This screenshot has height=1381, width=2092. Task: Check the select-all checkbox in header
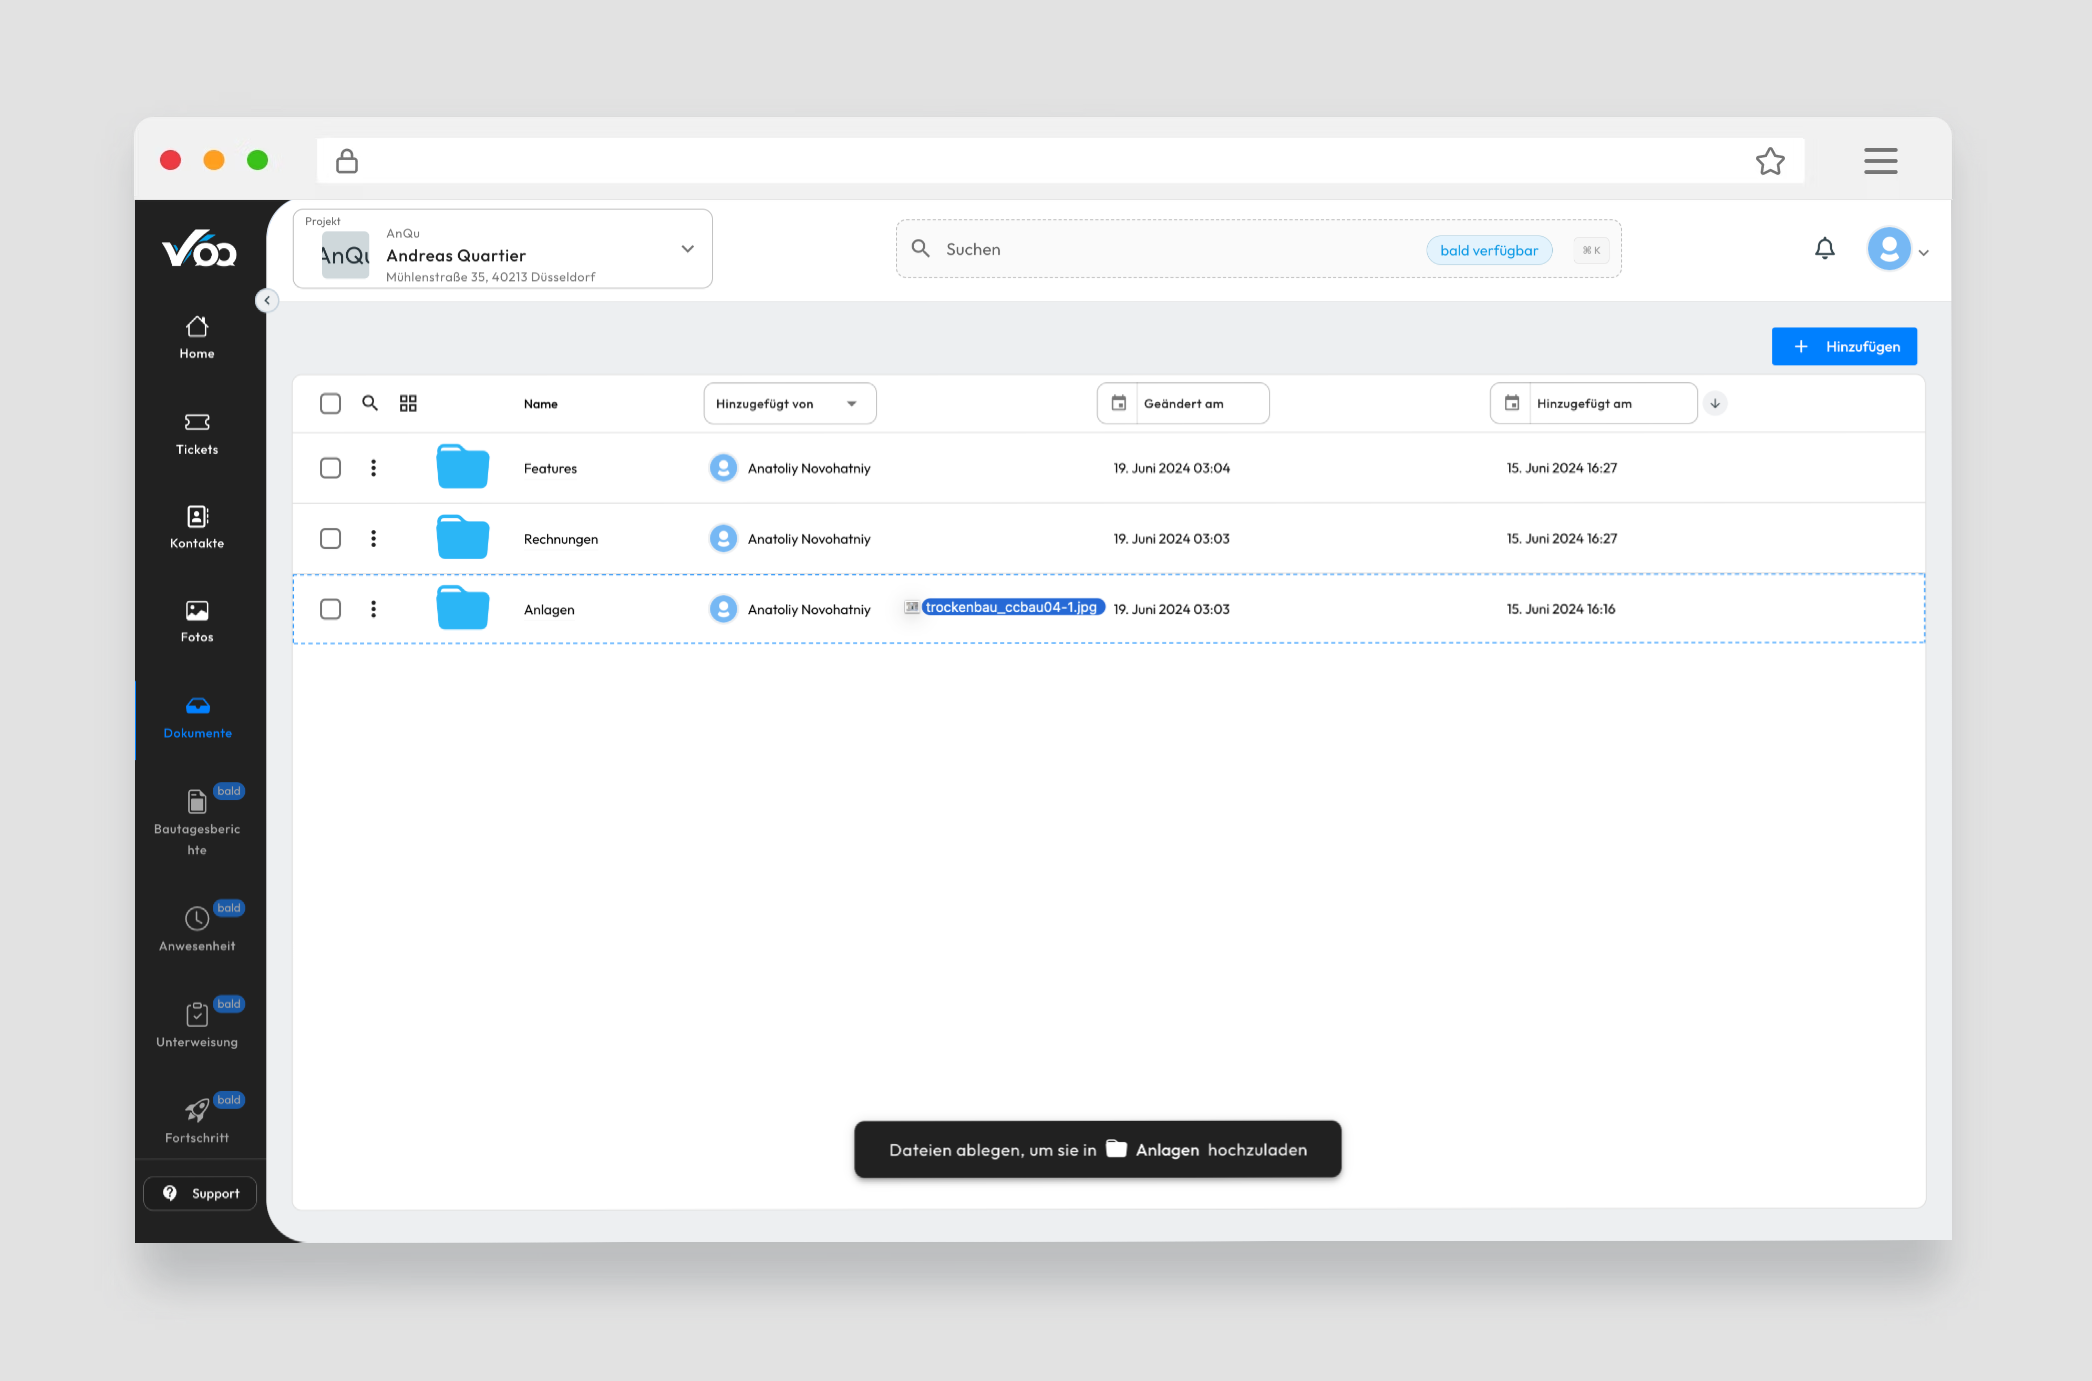click(x=330, y=403)
